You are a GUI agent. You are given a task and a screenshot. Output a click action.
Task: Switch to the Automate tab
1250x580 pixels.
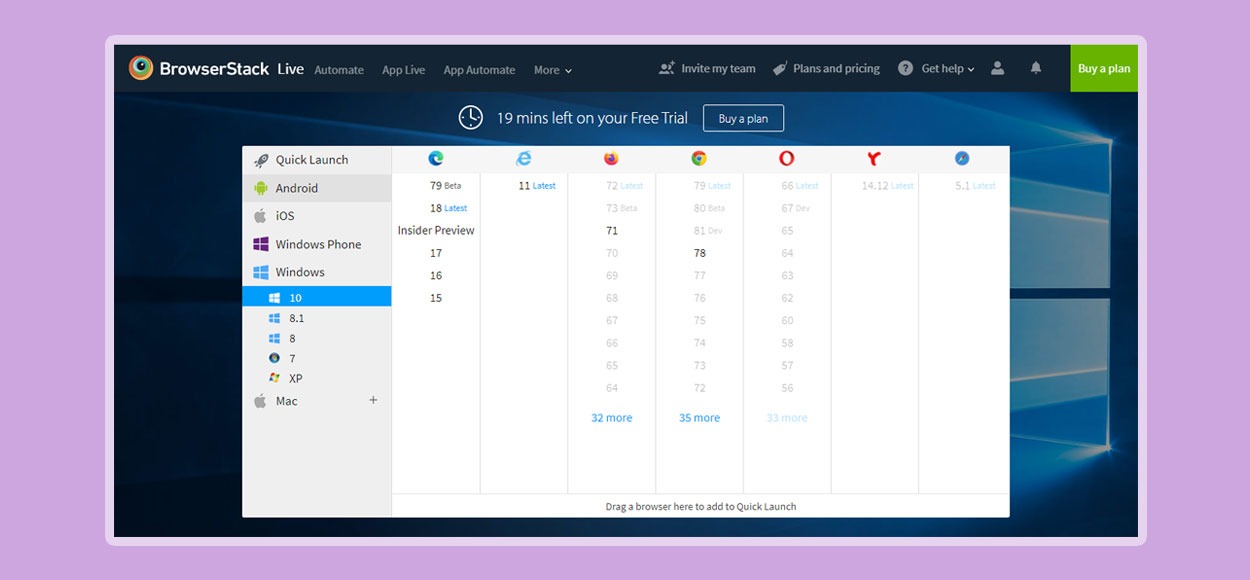point(339,70)
